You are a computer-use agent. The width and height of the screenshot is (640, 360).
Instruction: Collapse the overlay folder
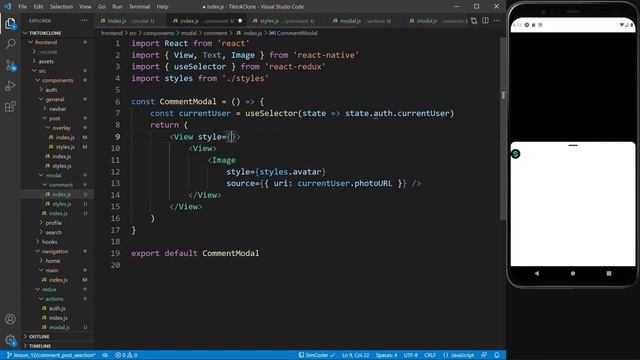(61, 128)
